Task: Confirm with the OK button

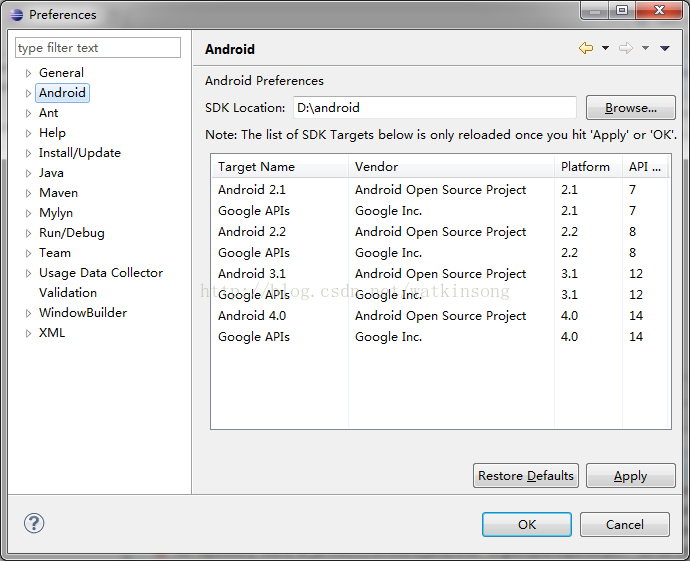Action: (x=527, y=524)
